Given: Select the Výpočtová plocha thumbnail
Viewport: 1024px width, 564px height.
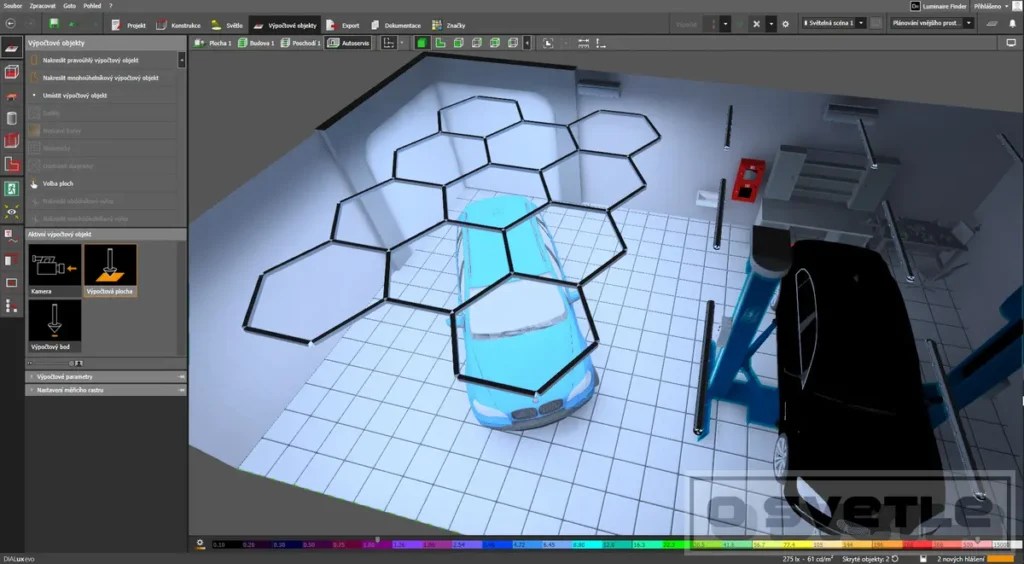Looking at the screenshot, I should point(110,270).
